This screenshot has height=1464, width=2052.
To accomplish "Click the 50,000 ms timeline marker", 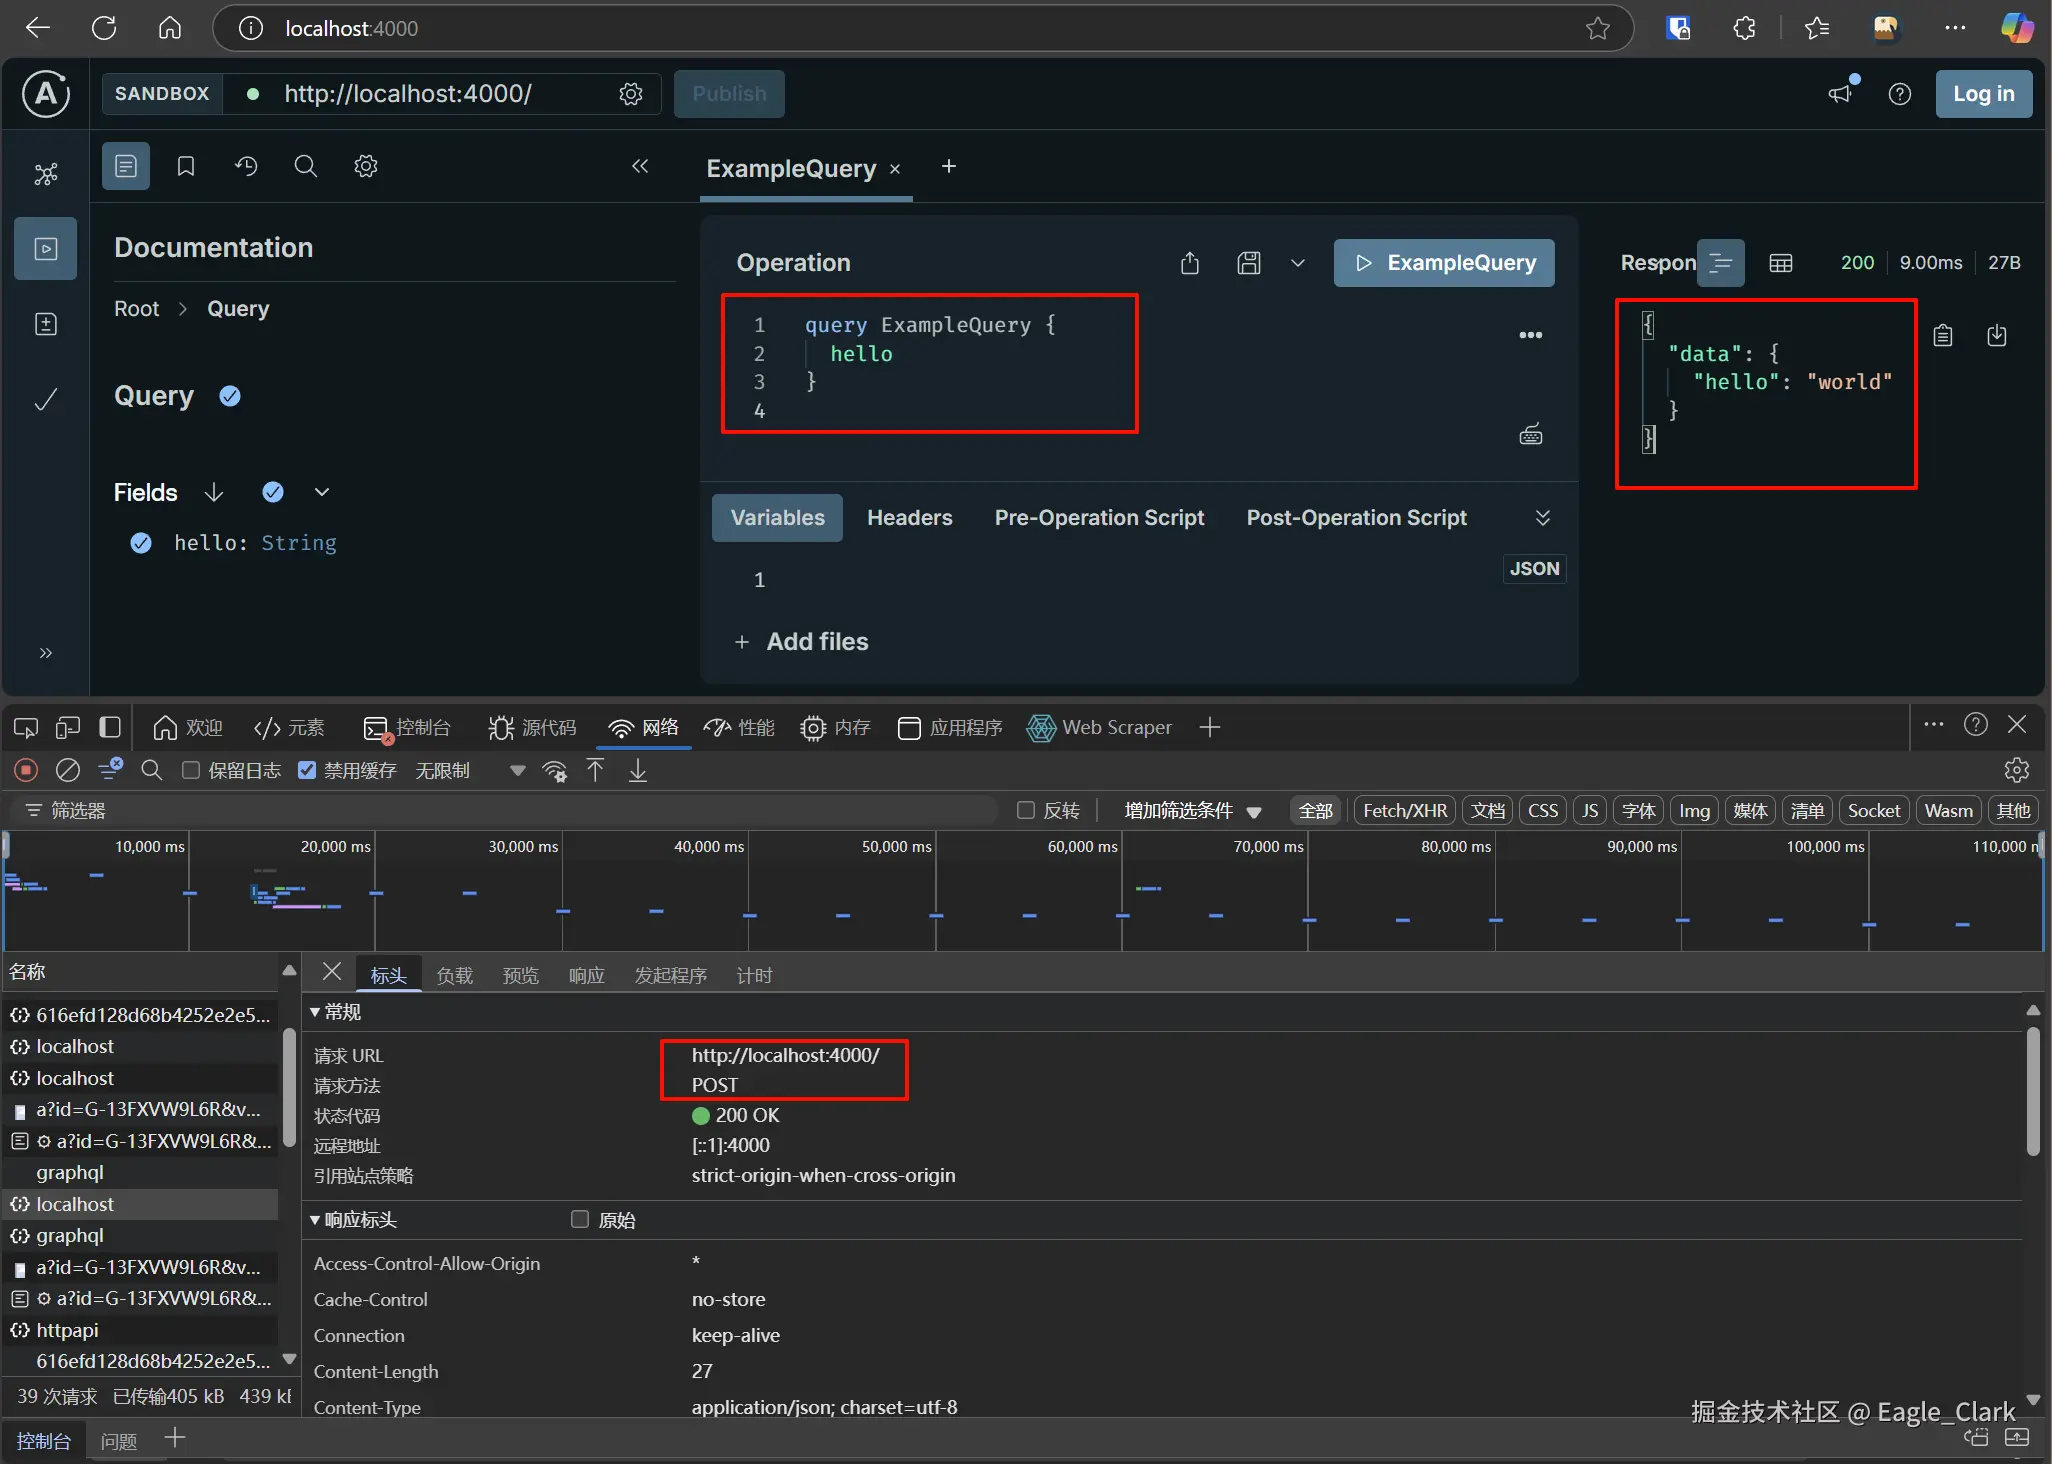I will coord(896,846).
